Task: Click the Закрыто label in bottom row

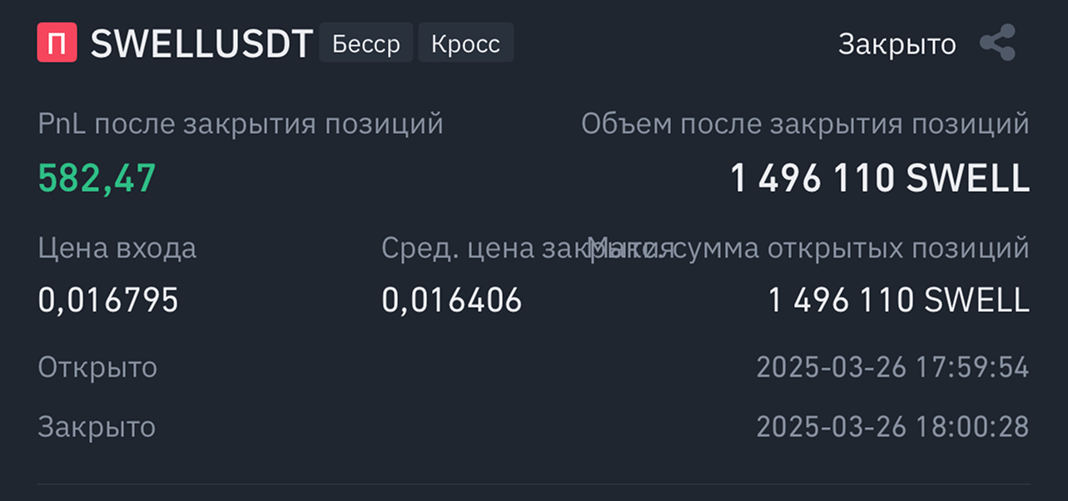Action: pos(97,427)
